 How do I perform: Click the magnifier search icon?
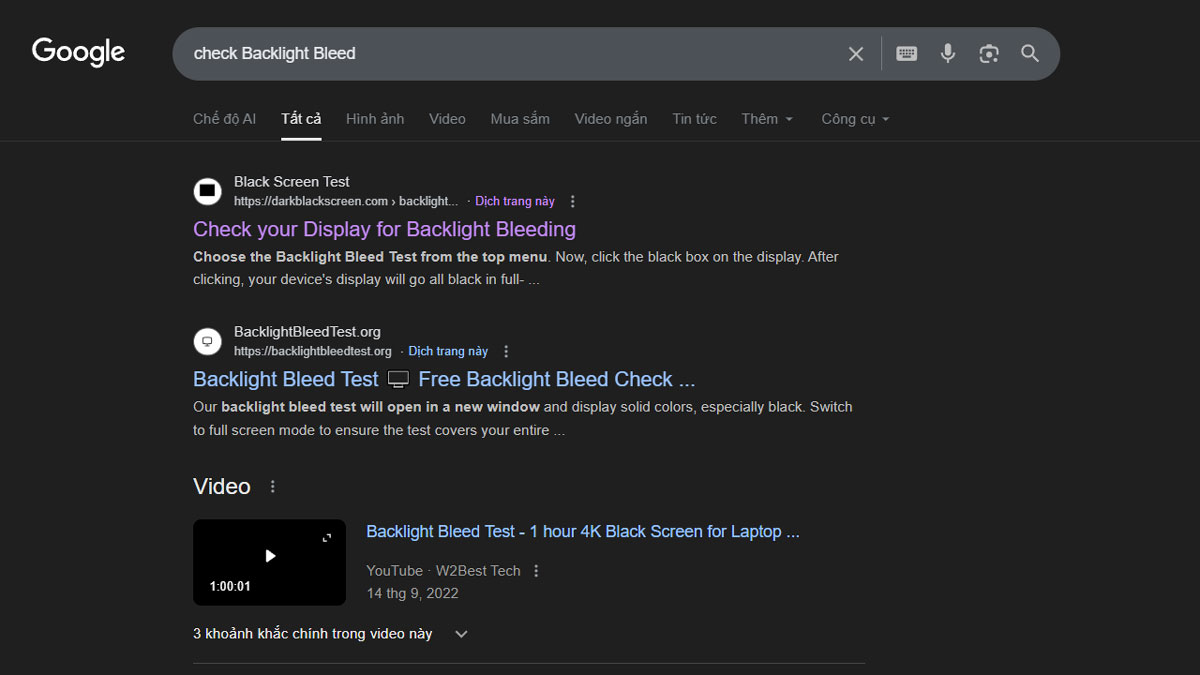(x=1030, y=54)
